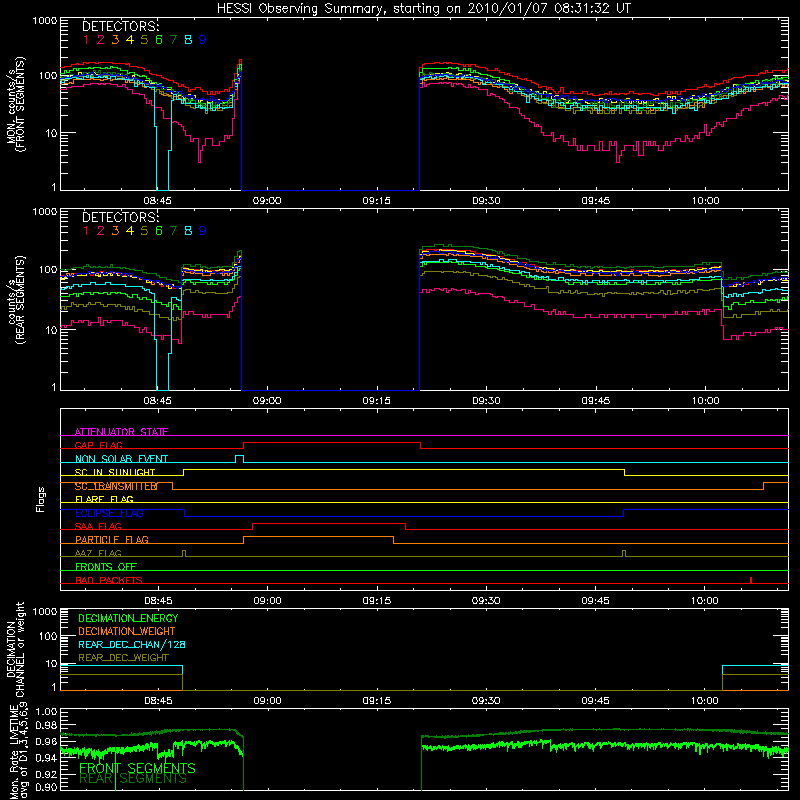Select olive detector 5 in front panel legend
The image size is (800, 800).
point(144,40)
